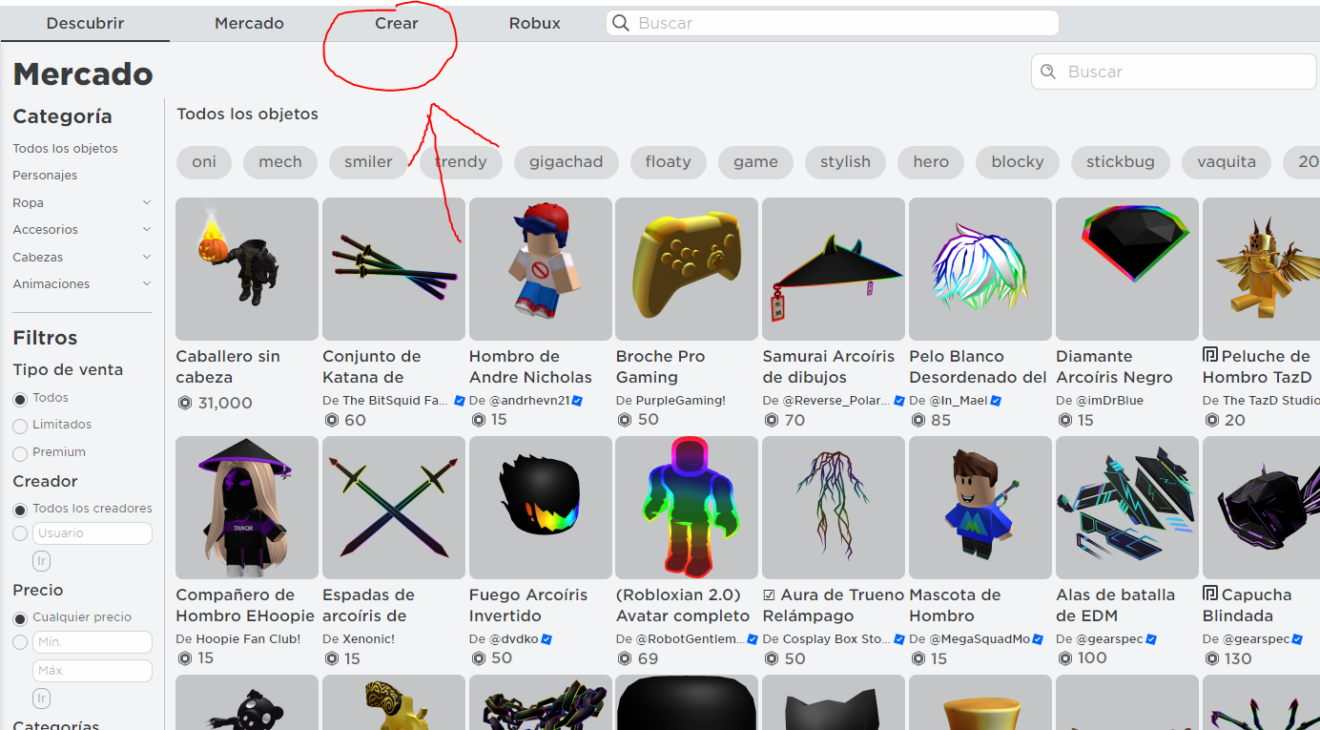Open the Pelo Blanco Desordenado hair thumbnail
1320x730 pixels.
(980, 269)
